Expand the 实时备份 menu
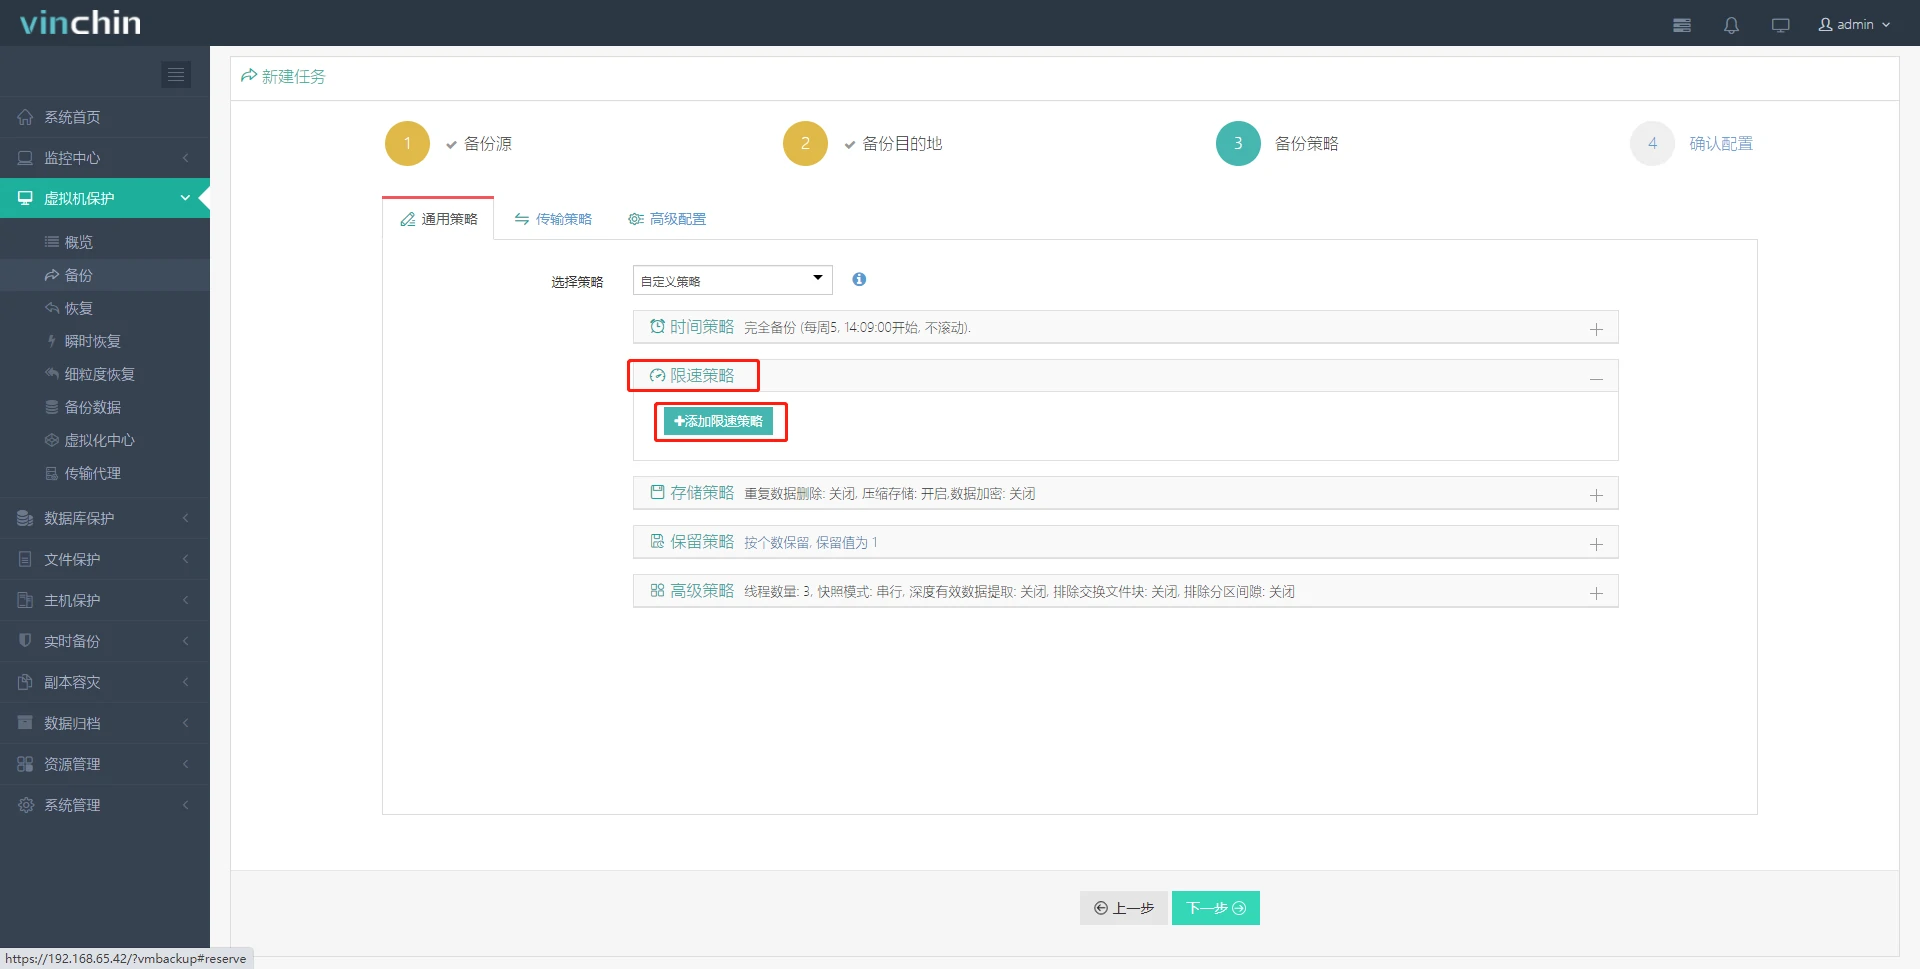1920x969 pixels. [105, 641]
